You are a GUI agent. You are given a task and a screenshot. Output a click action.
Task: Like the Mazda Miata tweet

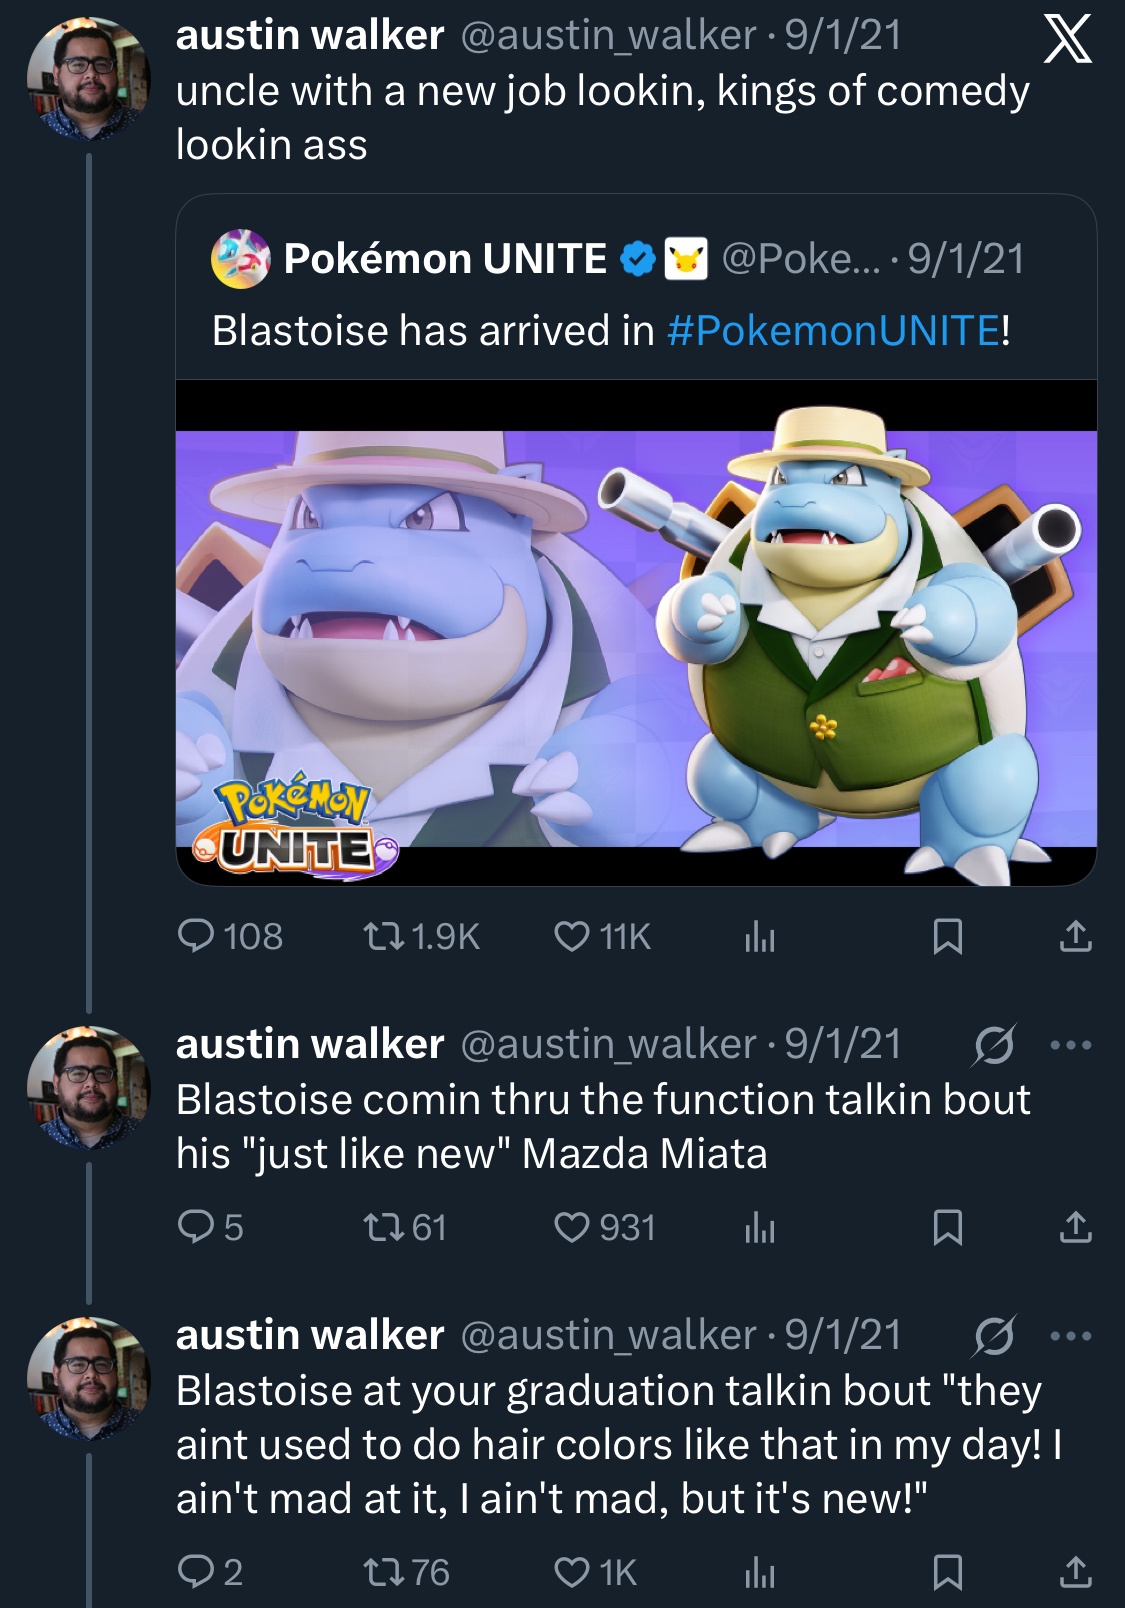(571, 1227)
